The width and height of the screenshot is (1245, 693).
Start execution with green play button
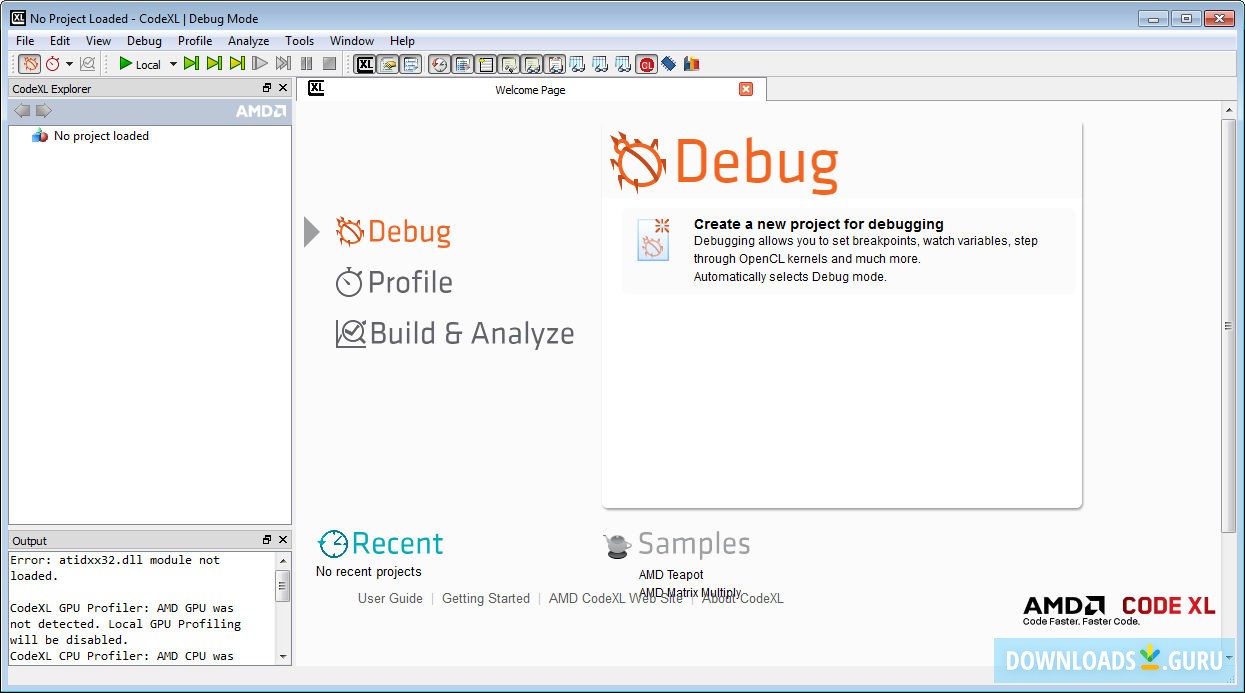[126, 64]
